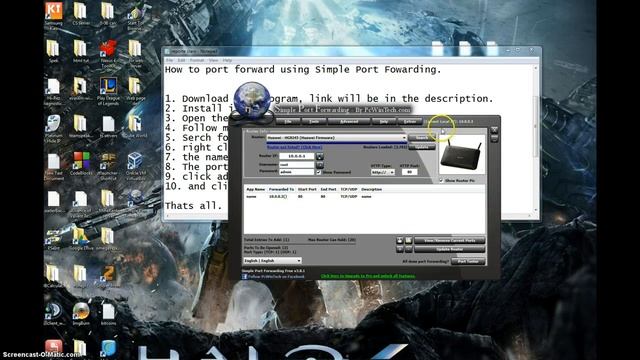Open the Cube World folder on desktop
640x360 pixels.
135,126
